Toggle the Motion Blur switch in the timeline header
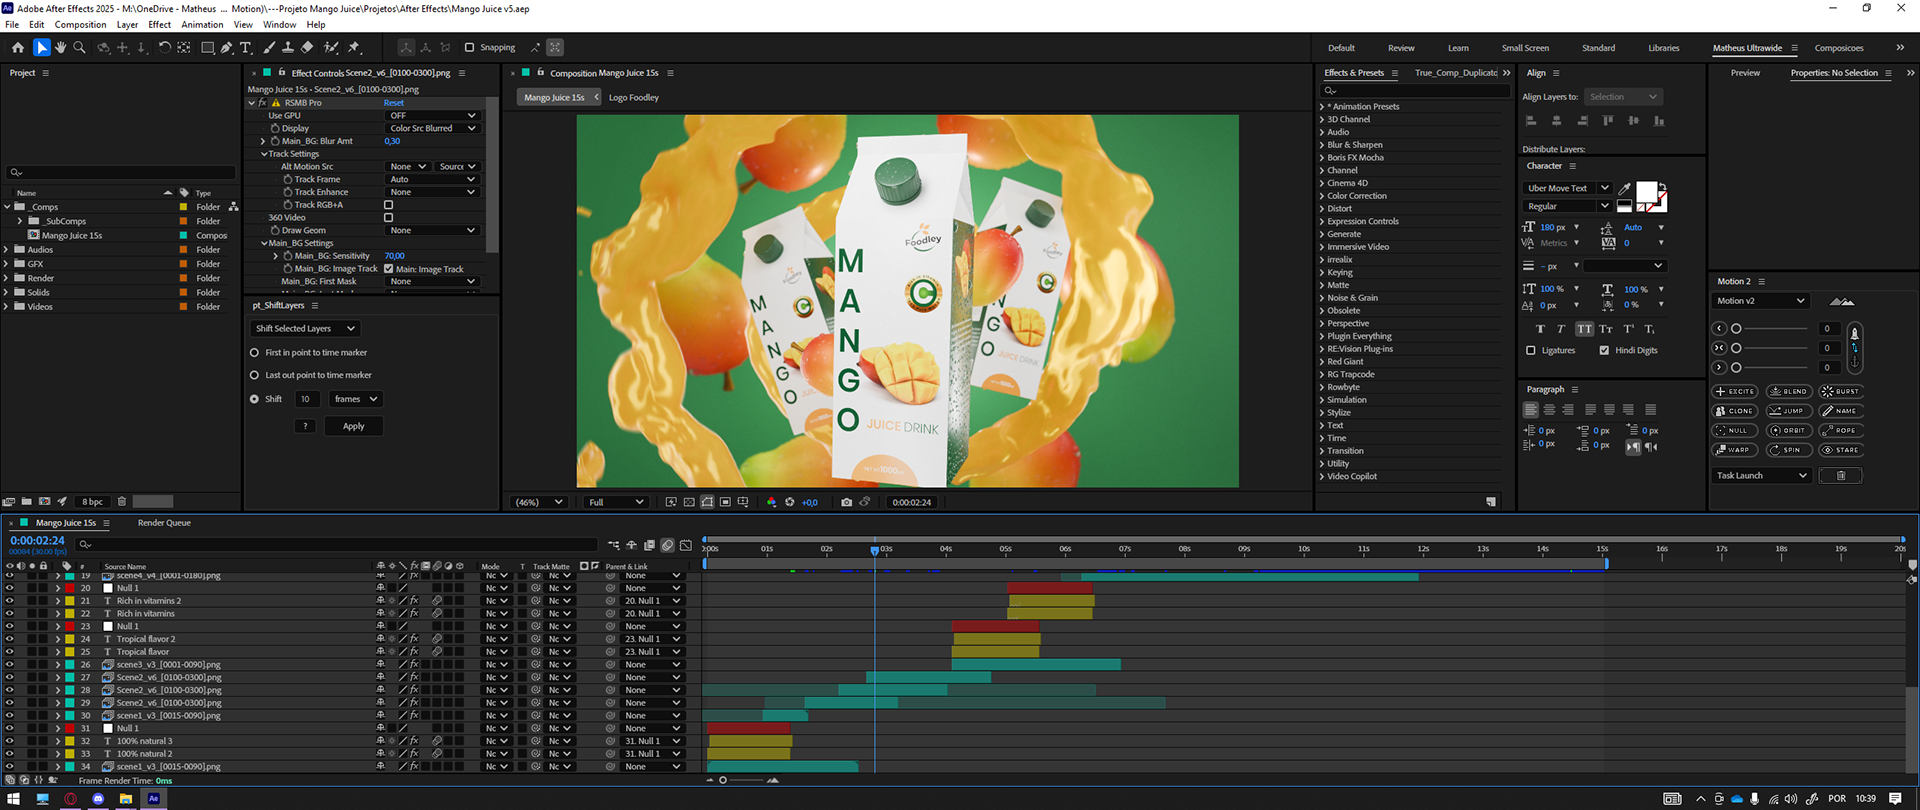 coord(668,545)
